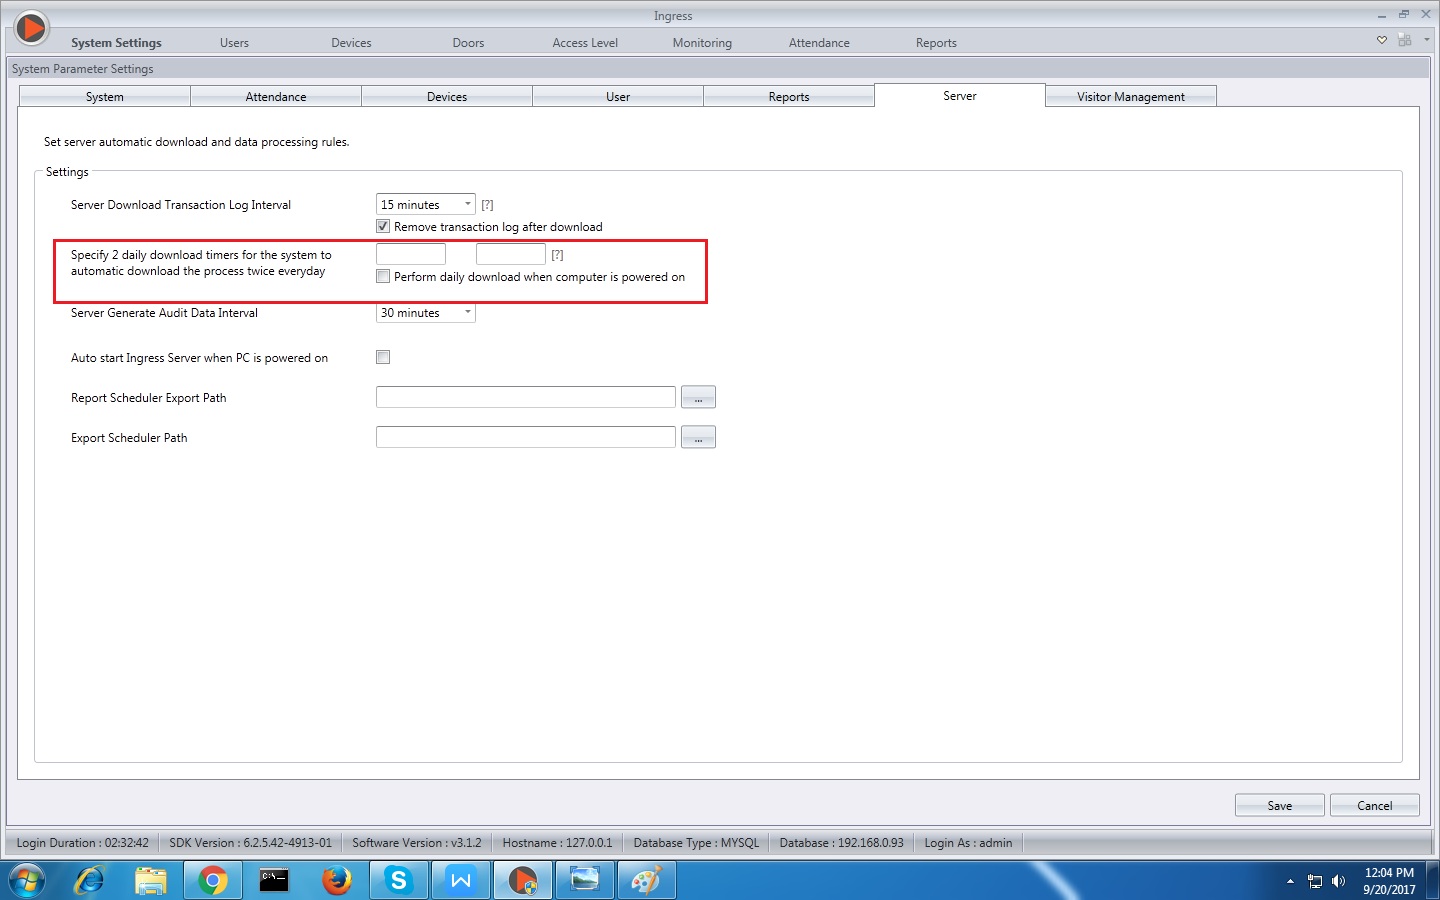Screen dimensions: 1440x900
Task: Select the Server tab
Action: [x=960, y=95]
